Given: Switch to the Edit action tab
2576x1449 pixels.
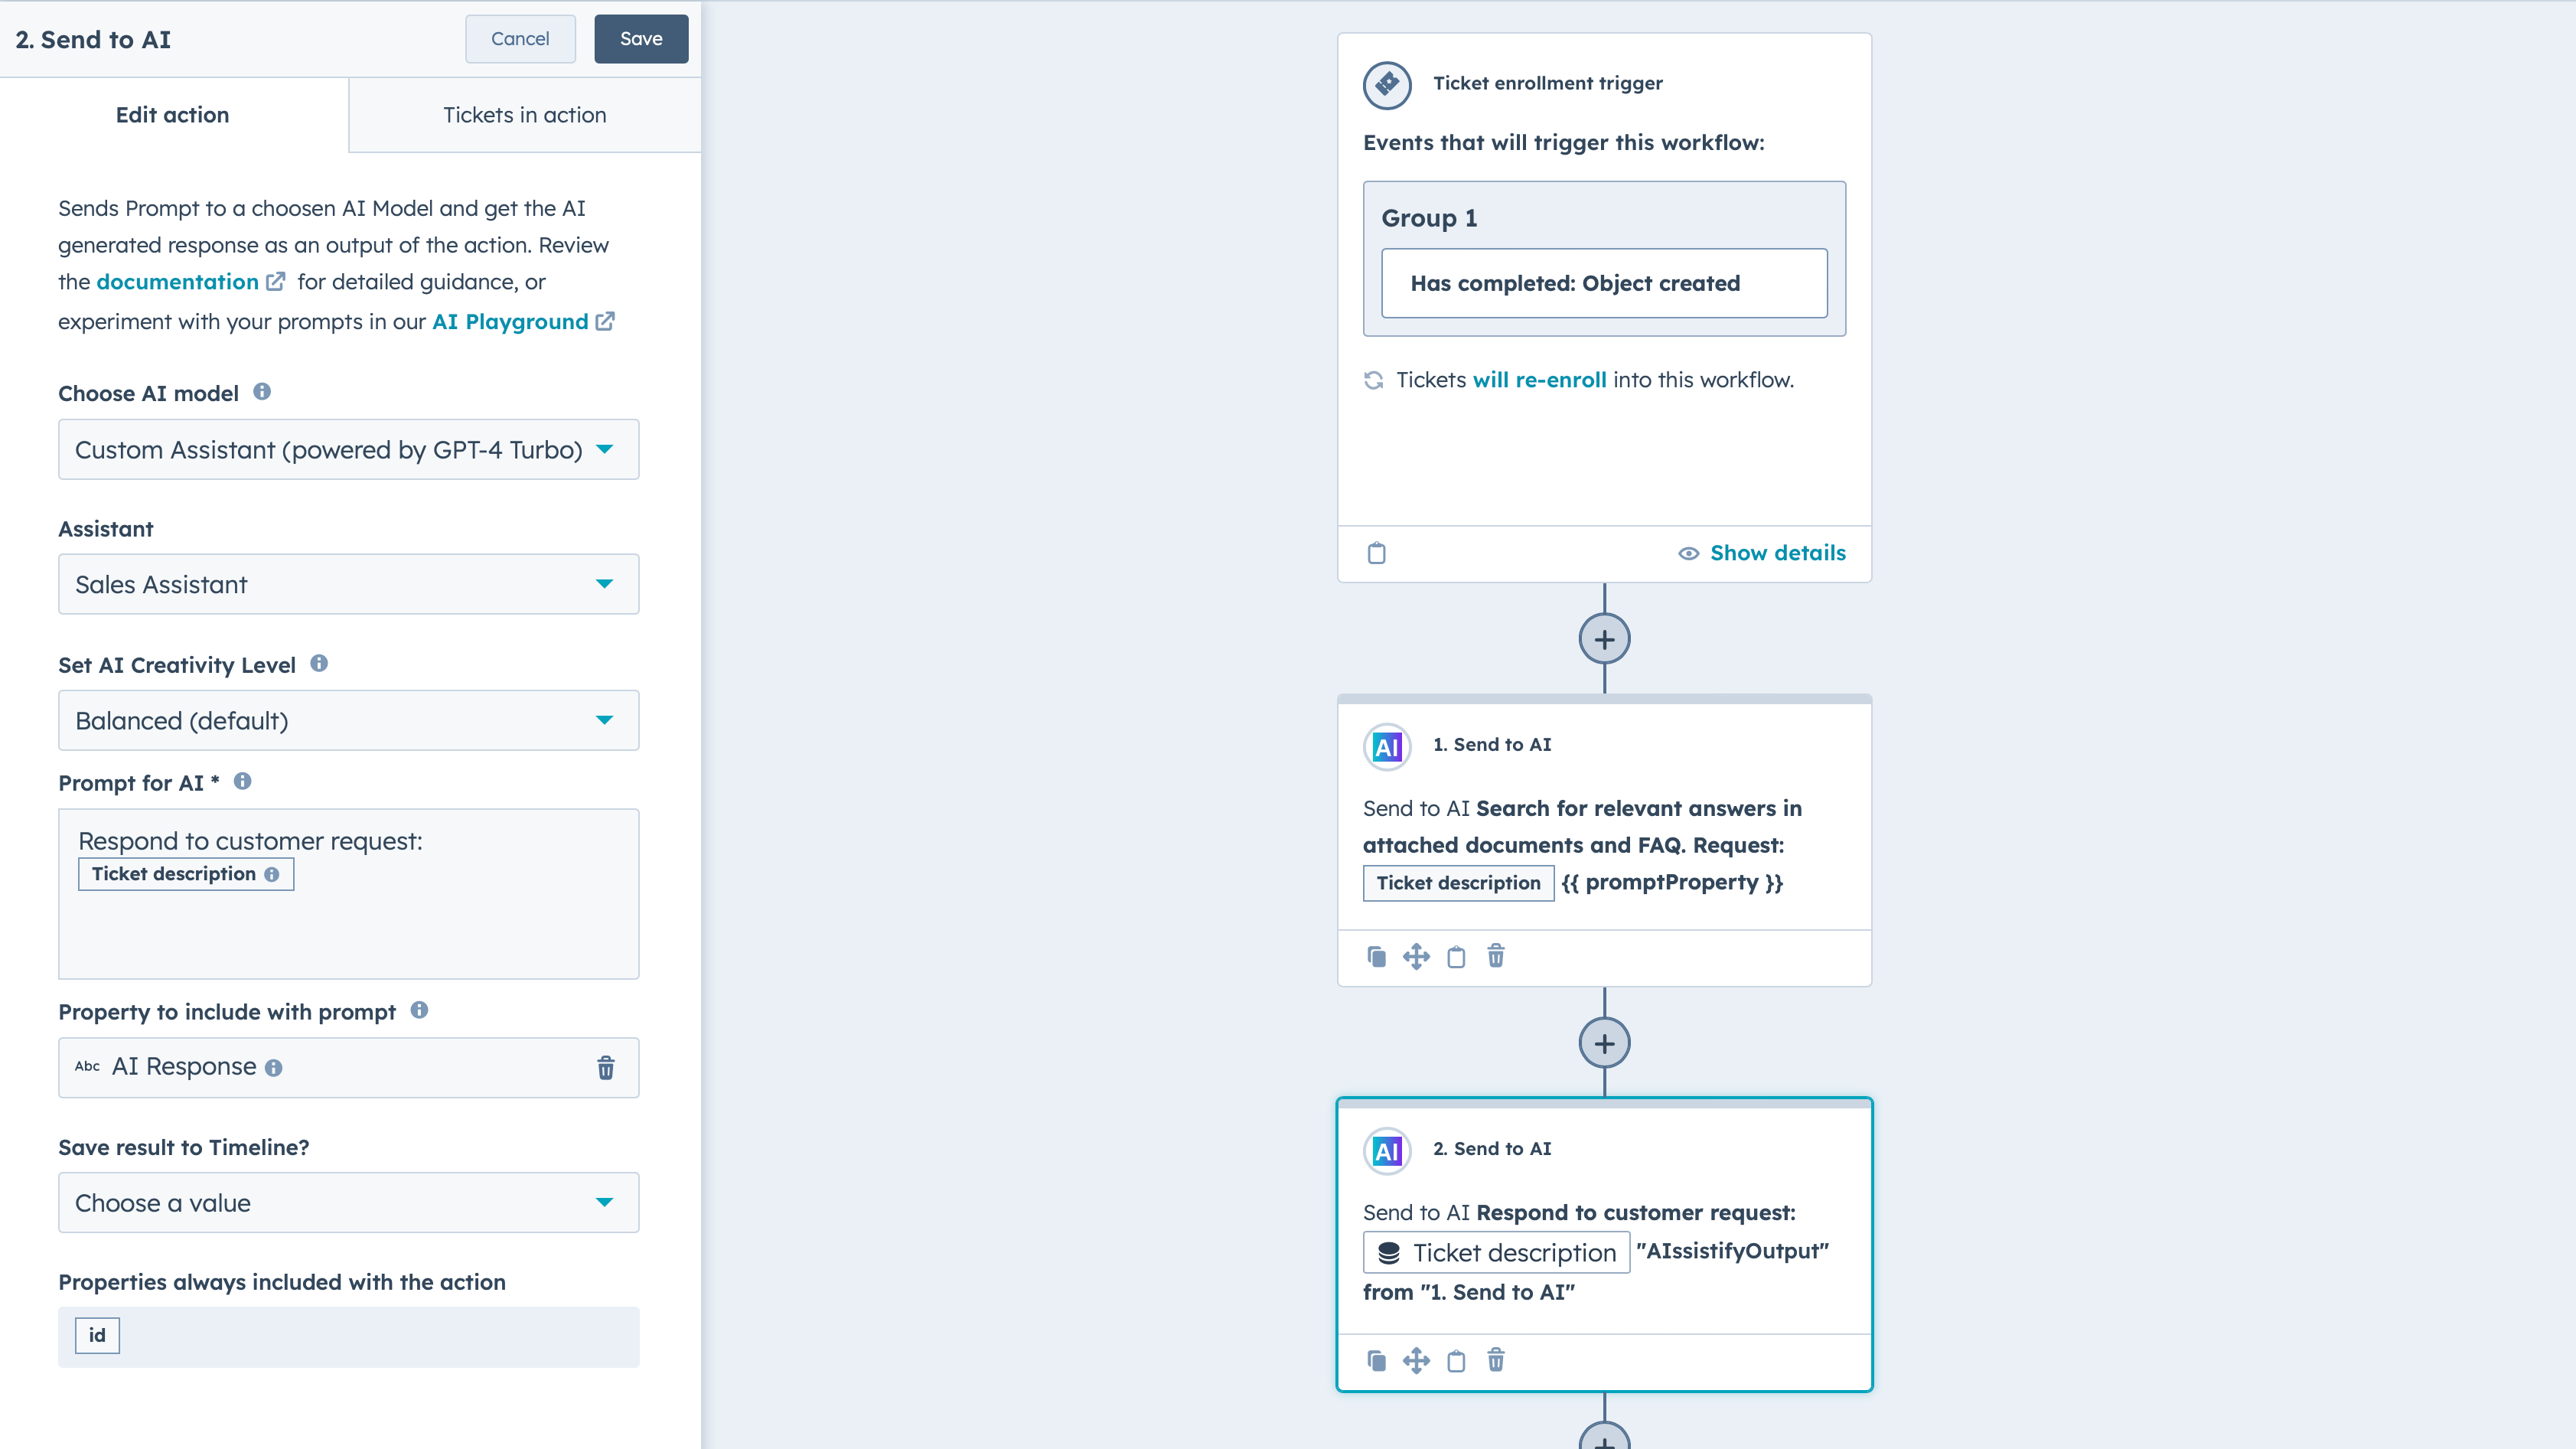Looking at the screenshot, I should point(173,115).
